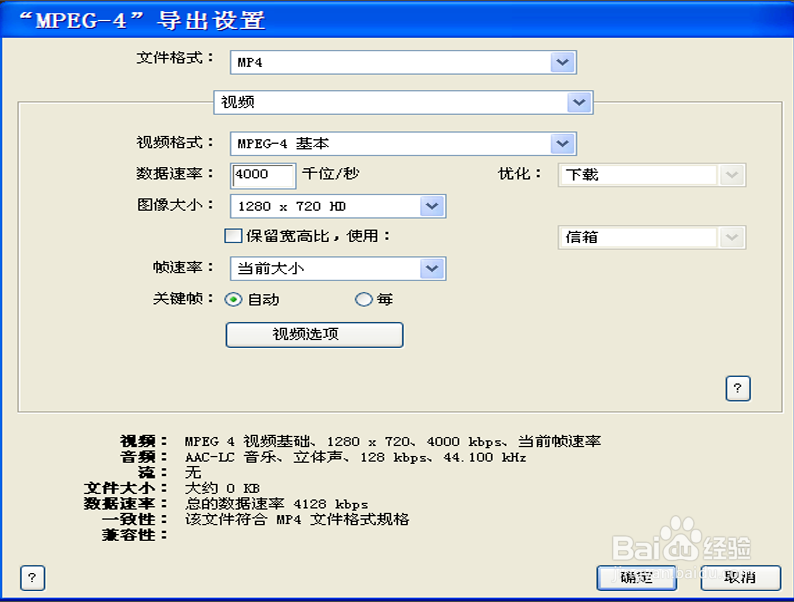Image resolution: width=794 pixels, height=602 pixels.
Task: Open the help button inside the video panel
Action: click(x=737, y=388)
